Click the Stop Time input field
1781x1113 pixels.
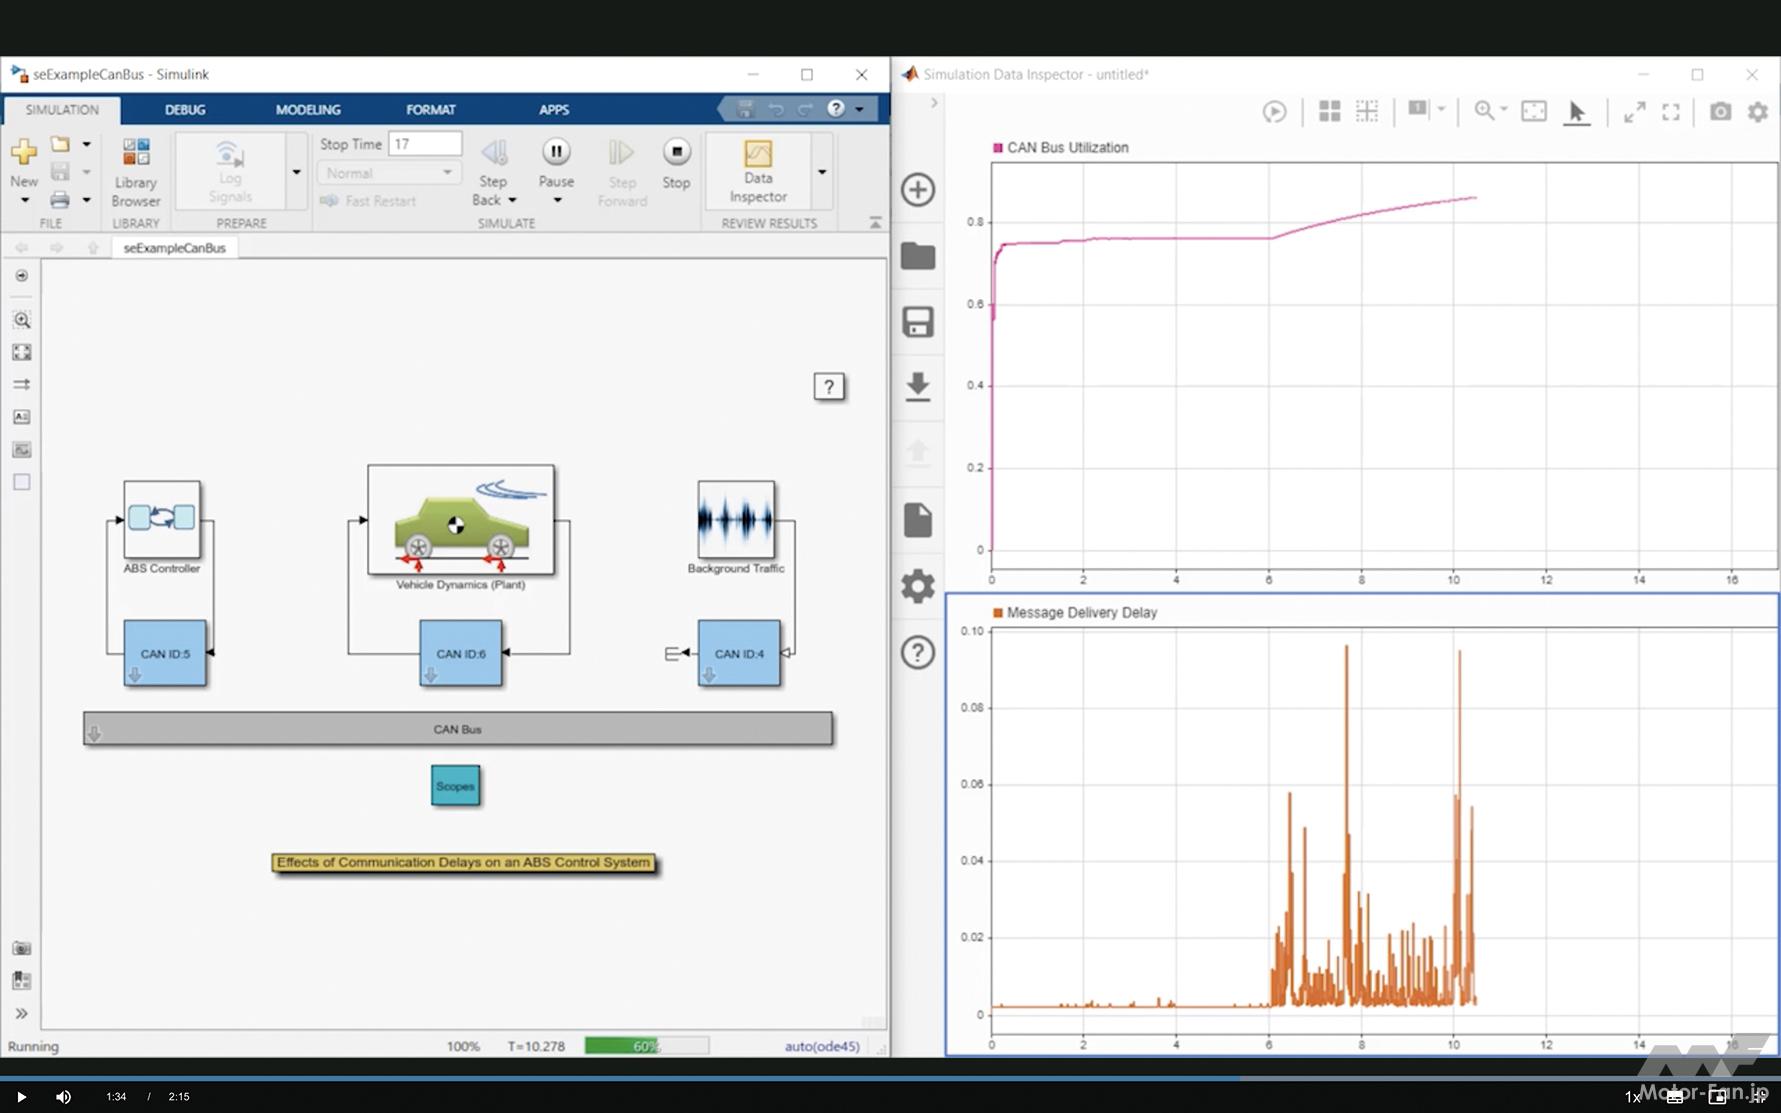click(425, 144)
